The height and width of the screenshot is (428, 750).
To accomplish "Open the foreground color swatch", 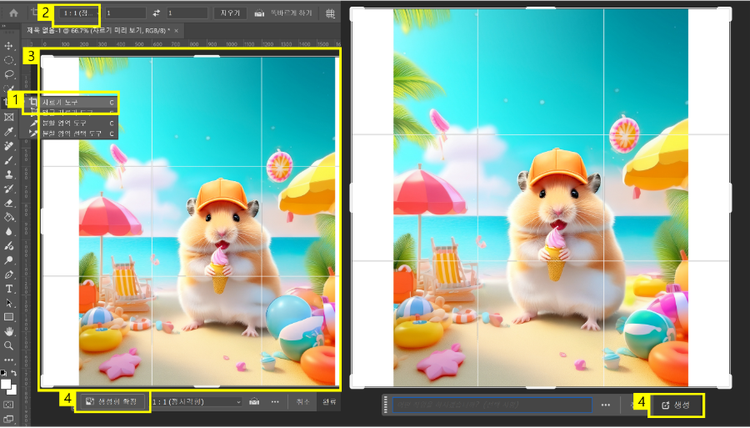I will (x=5, y=384).
